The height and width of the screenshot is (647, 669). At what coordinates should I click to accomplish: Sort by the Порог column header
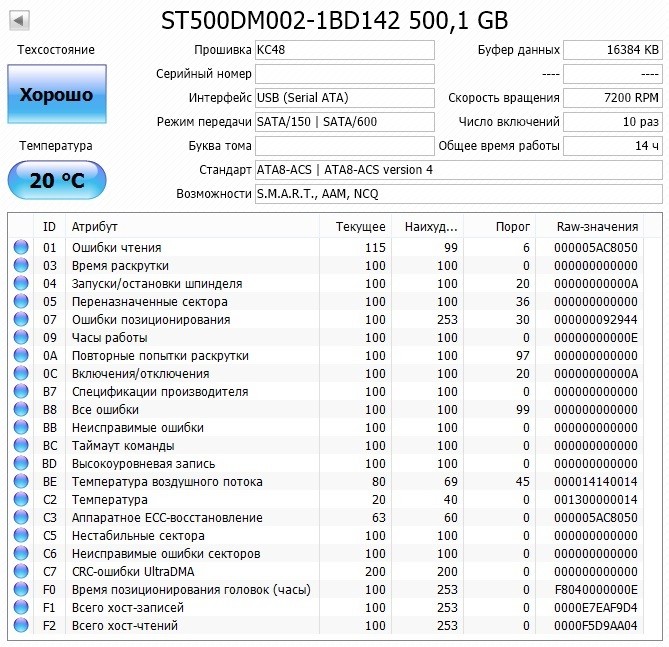tap(500, 227)
